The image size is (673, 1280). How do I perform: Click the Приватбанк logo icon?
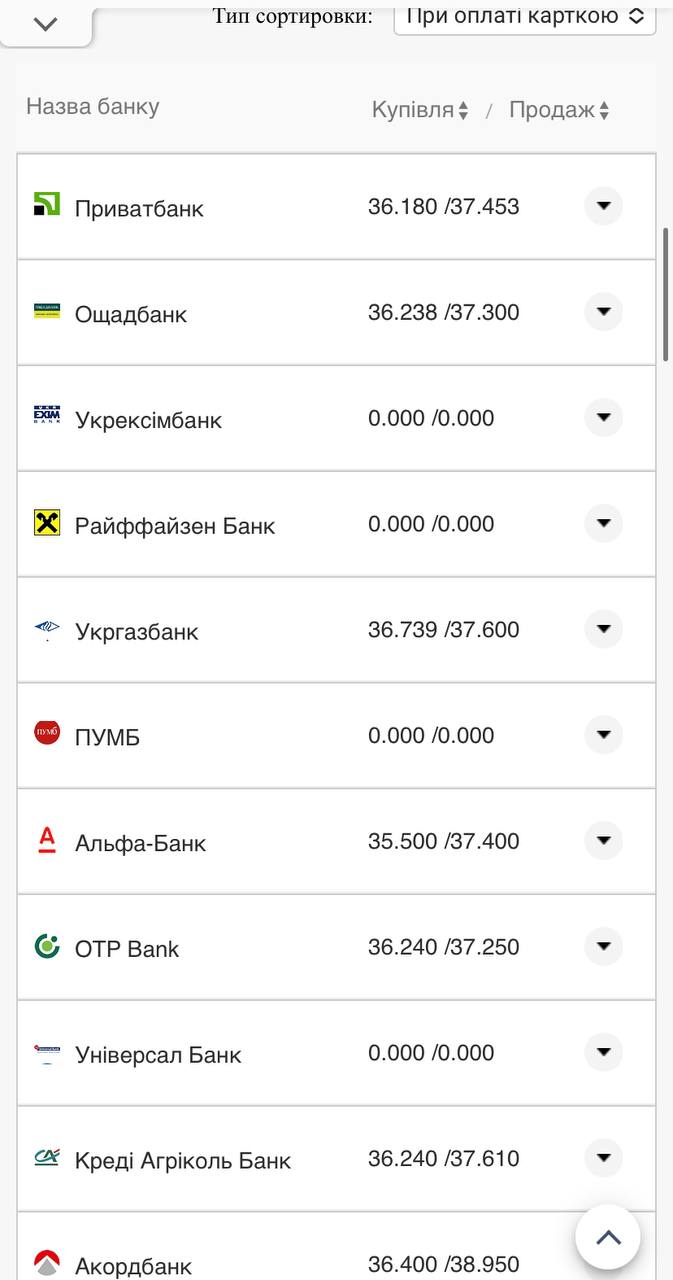[47, 204]
